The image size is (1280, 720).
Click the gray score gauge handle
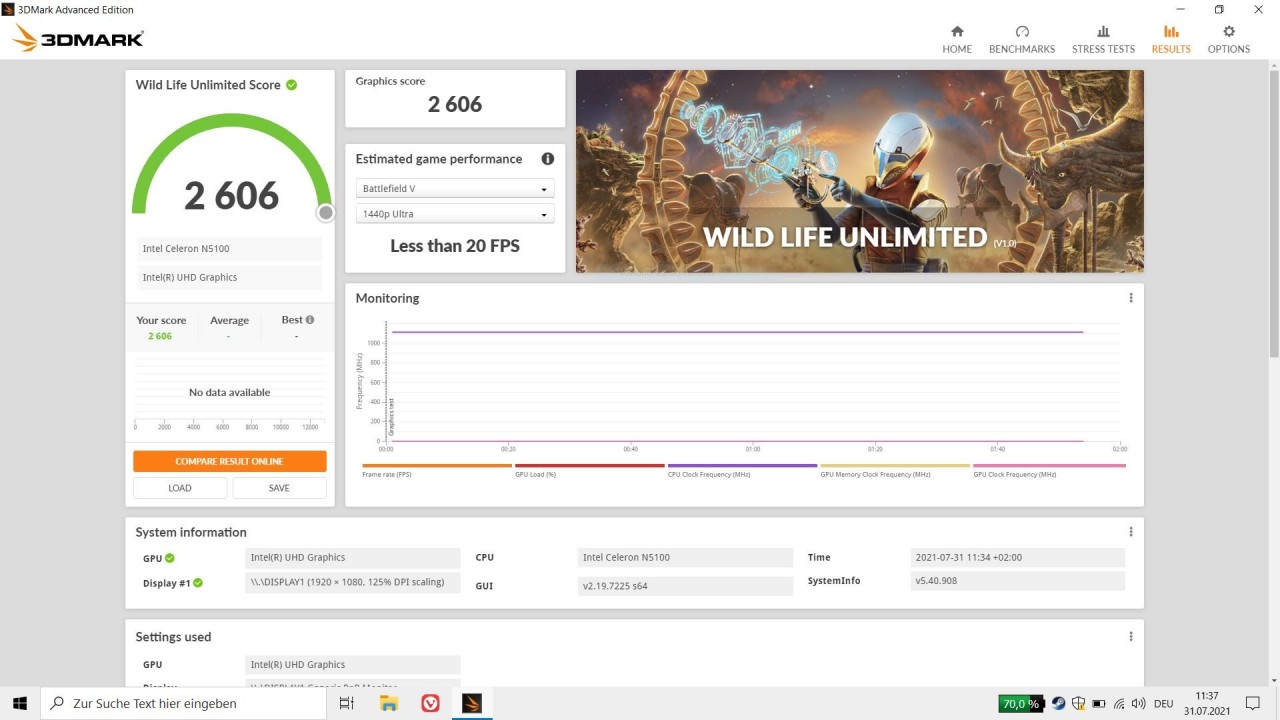point(325,213)
